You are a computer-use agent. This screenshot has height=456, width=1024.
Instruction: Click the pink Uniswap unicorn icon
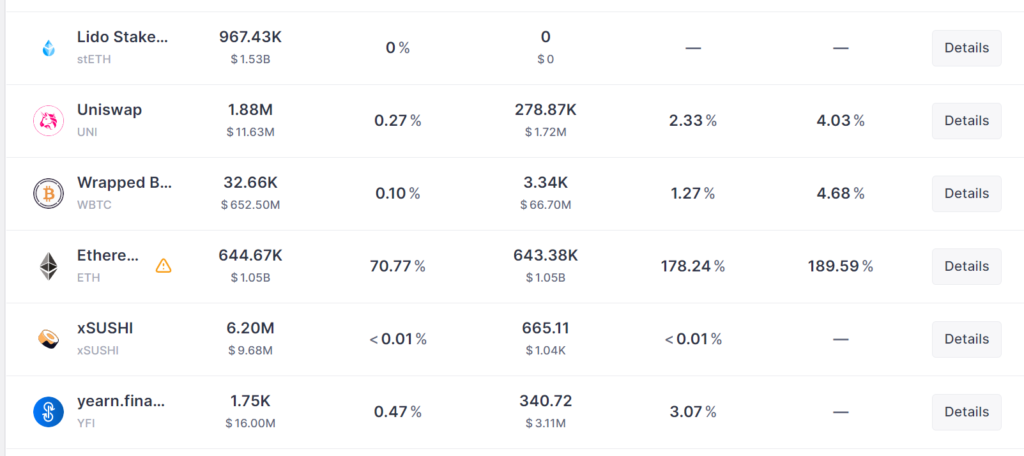point(48,121)
